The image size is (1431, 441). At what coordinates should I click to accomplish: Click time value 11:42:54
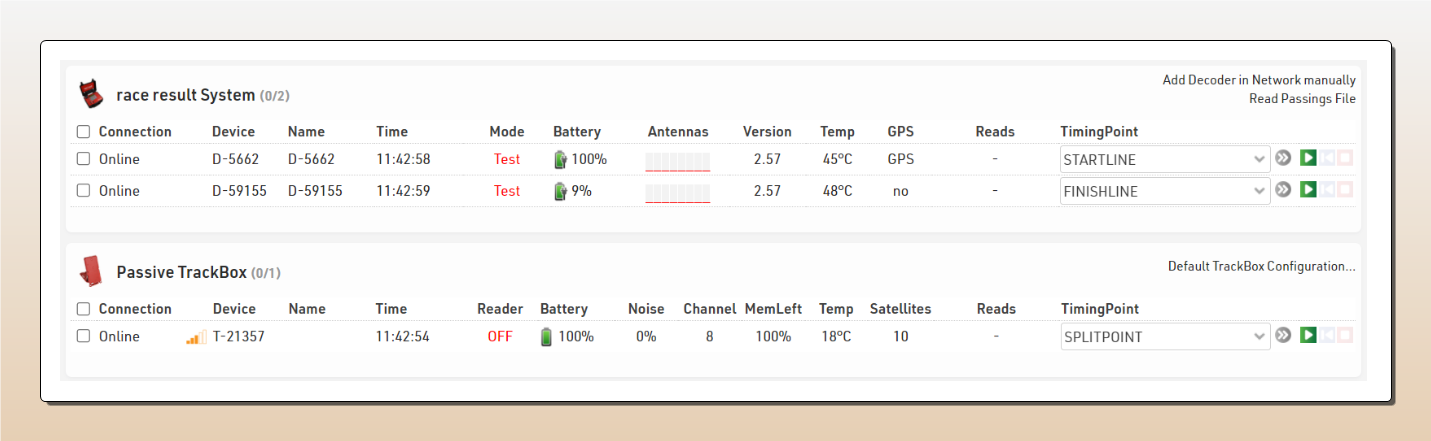pyautogui.click(x=403, y=337)
